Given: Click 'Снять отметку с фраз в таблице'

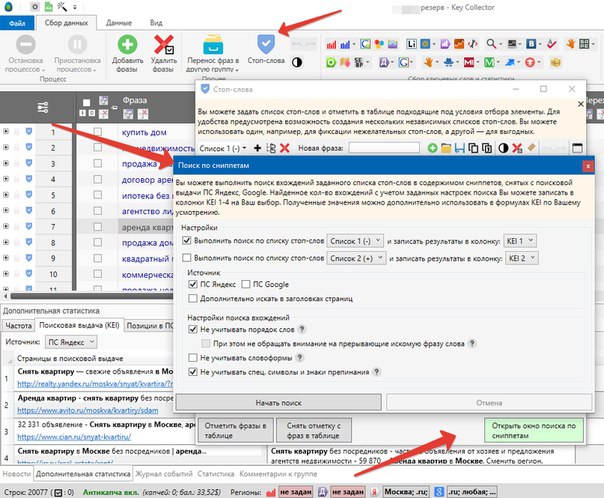Looking at the screenshot, I should (314, 430).
